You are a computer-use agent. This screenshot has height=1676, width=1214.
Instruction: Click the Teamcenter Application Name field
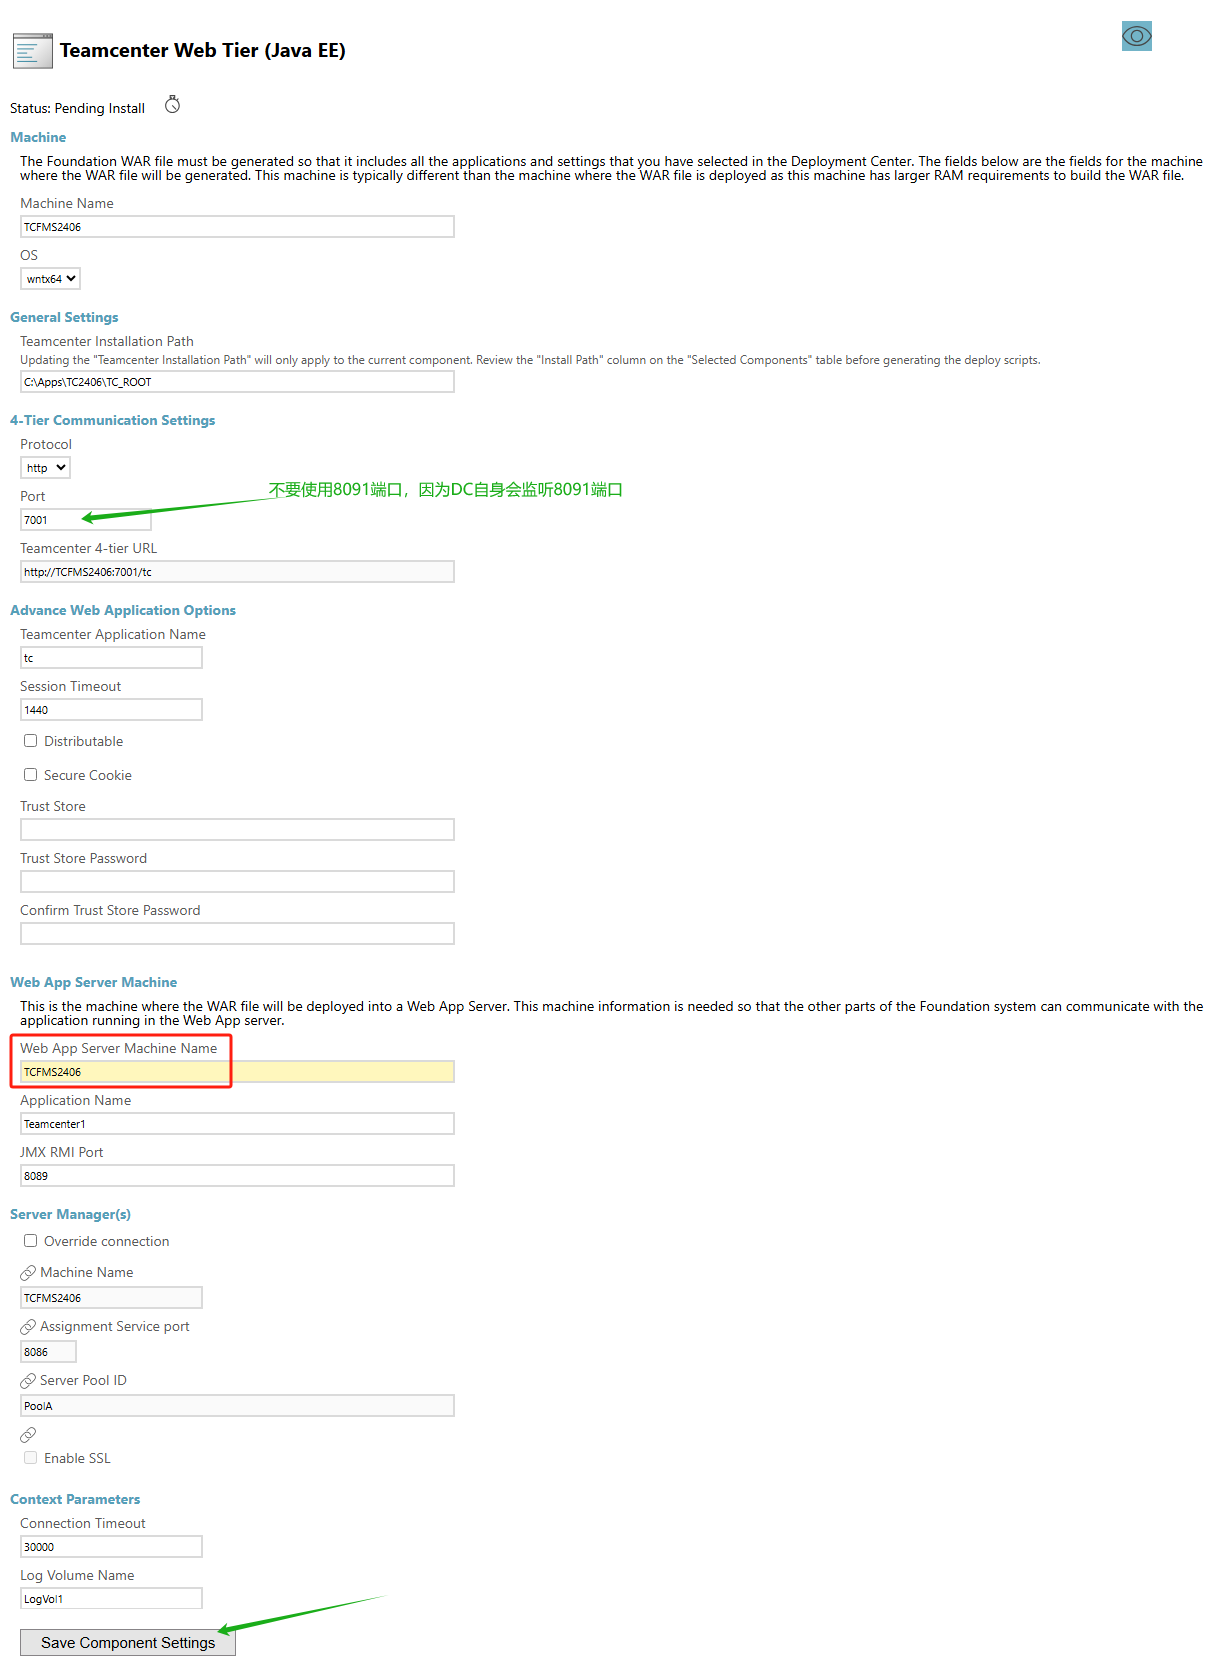coord(111,658)
